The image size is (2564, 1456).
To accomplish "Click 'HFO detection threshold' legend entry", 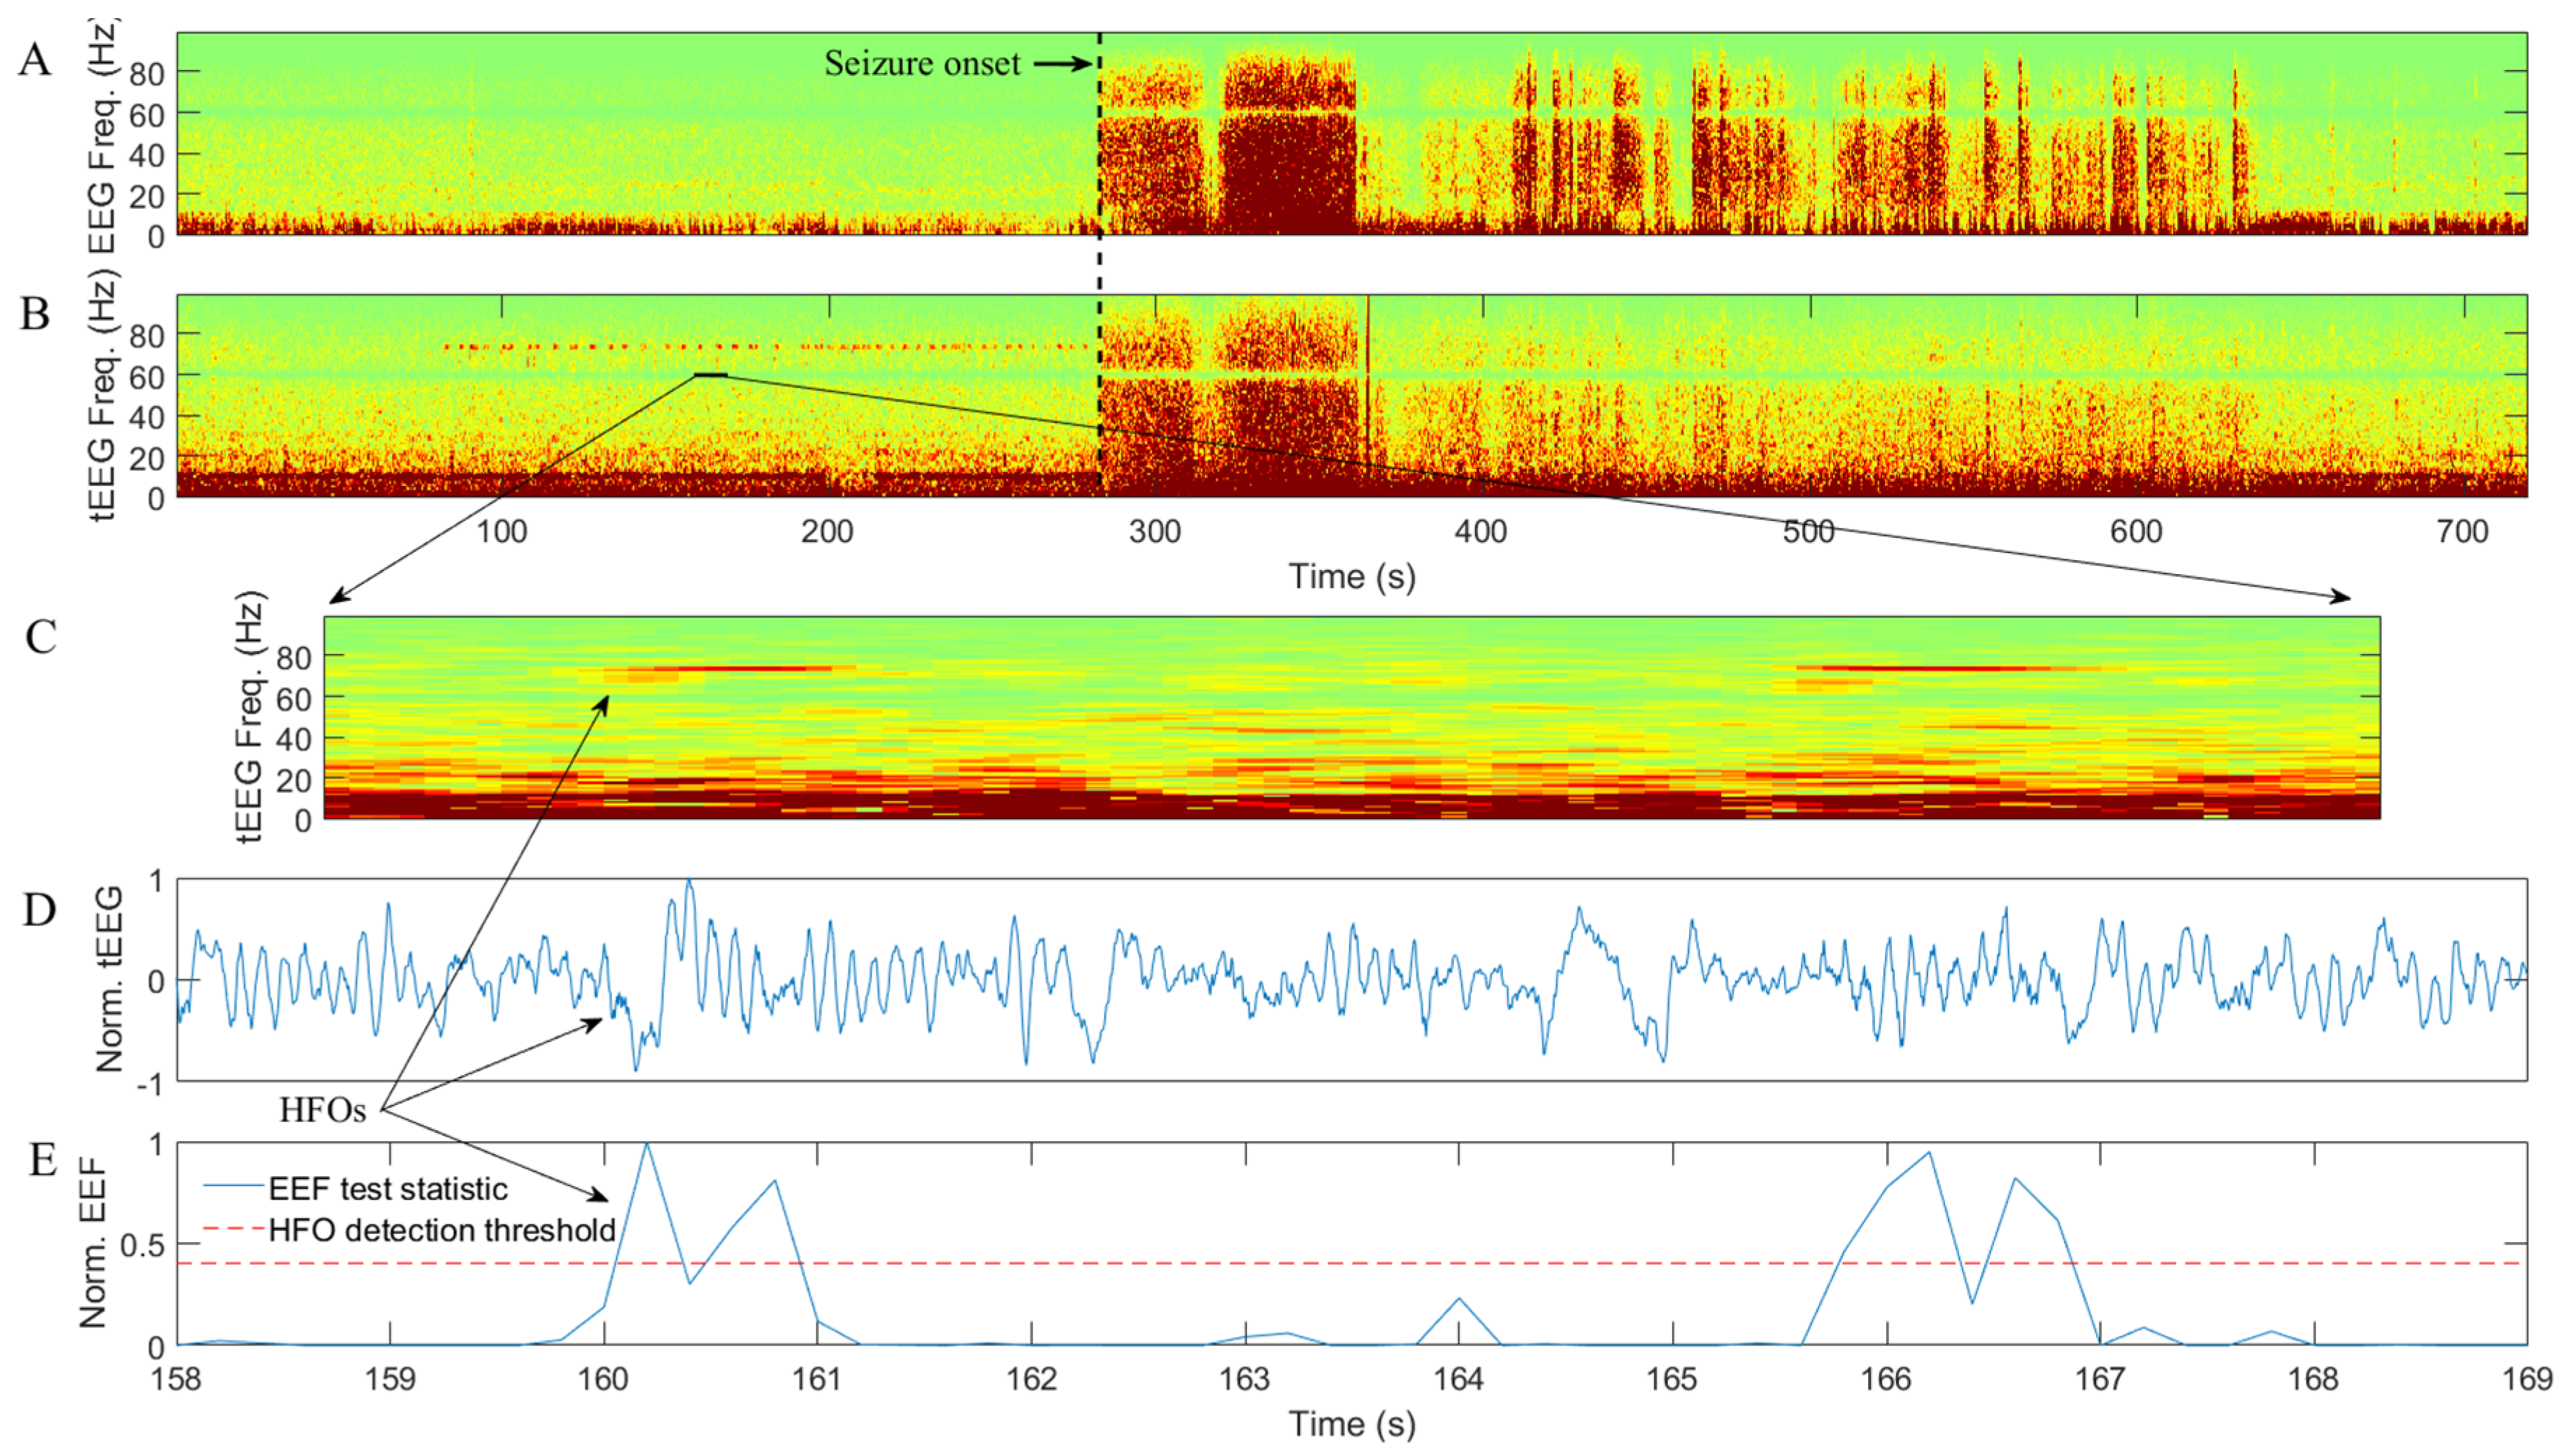I will 442,1229.
